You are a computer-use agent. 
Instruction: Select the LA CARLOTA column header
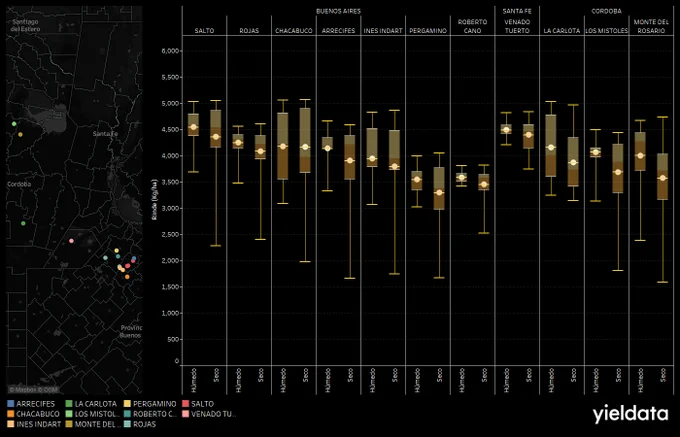point(562,31)
